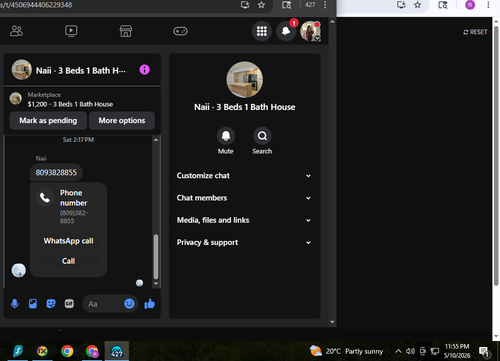Send a thumbs-up like
The width and height of the screenshot is (500, 361).
click(150, 304)
